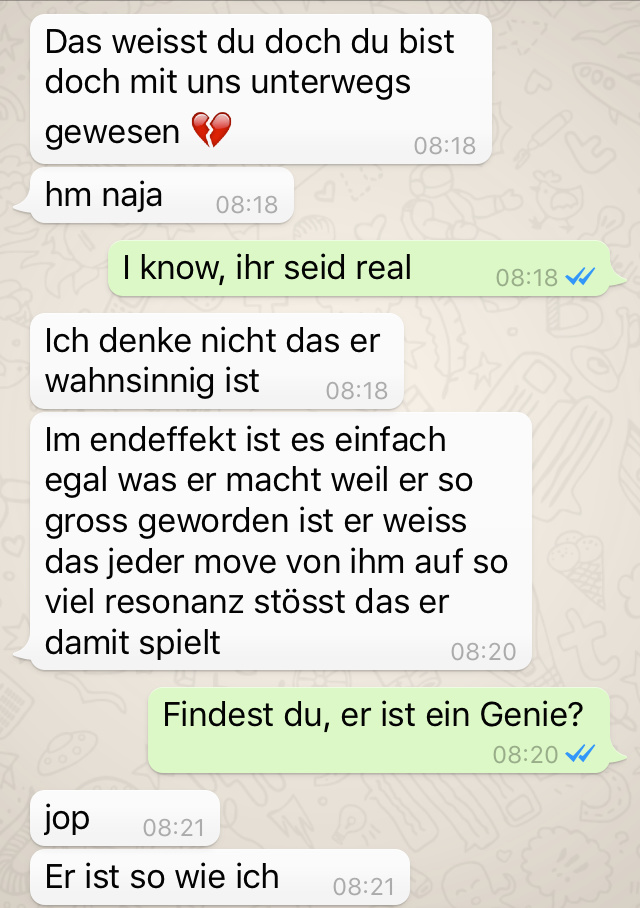Tap the 08:20 timestamp after 'damit spielt'

coord(484,652)
